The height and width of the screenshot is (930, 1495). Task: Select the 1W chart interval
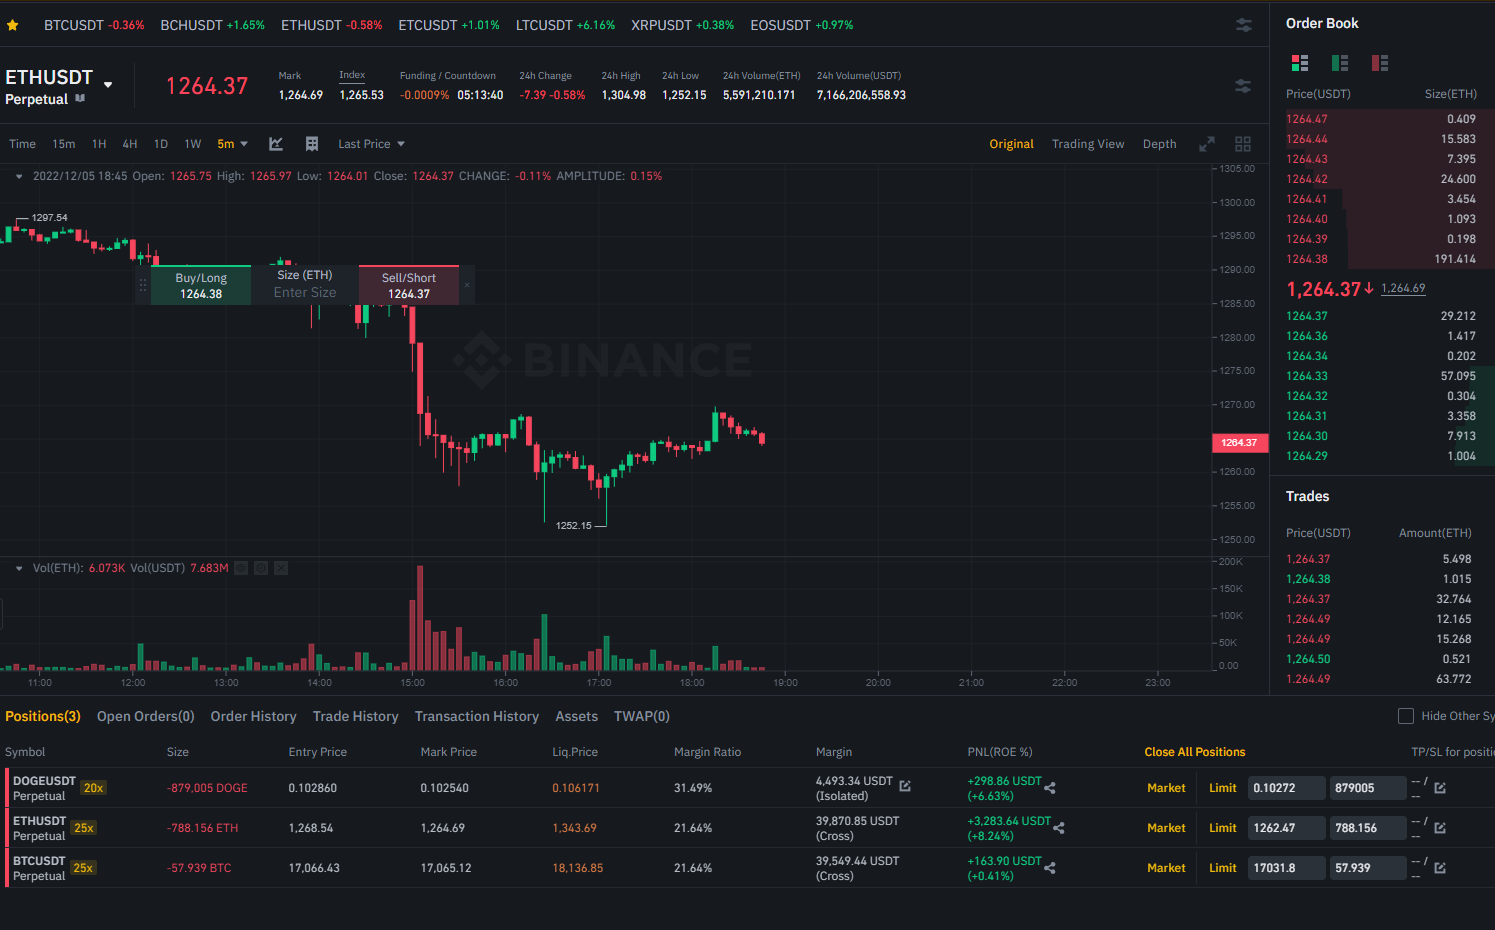(x=193, y=144)
